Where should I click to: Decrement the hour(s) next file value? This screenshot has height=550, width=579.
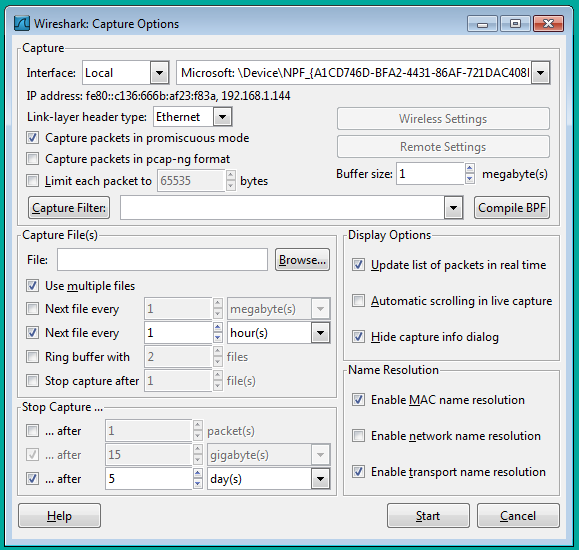pyautogui.click(x=217, y=337)
